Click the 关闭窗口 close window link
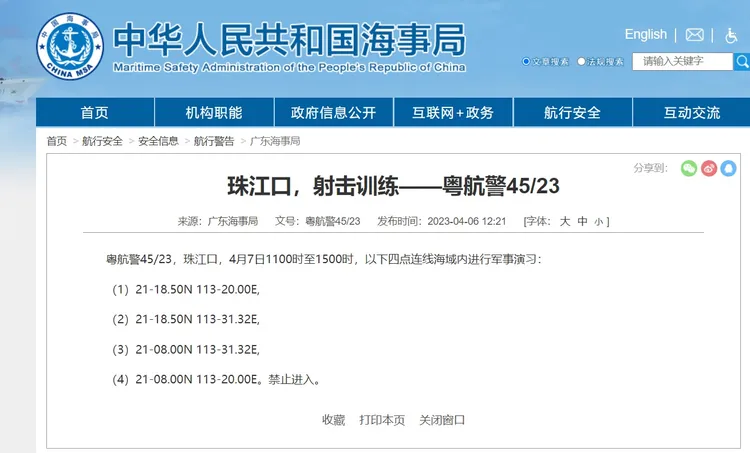Image resolution: width=750 pixels, height=453 pixels. pos(442,420)
